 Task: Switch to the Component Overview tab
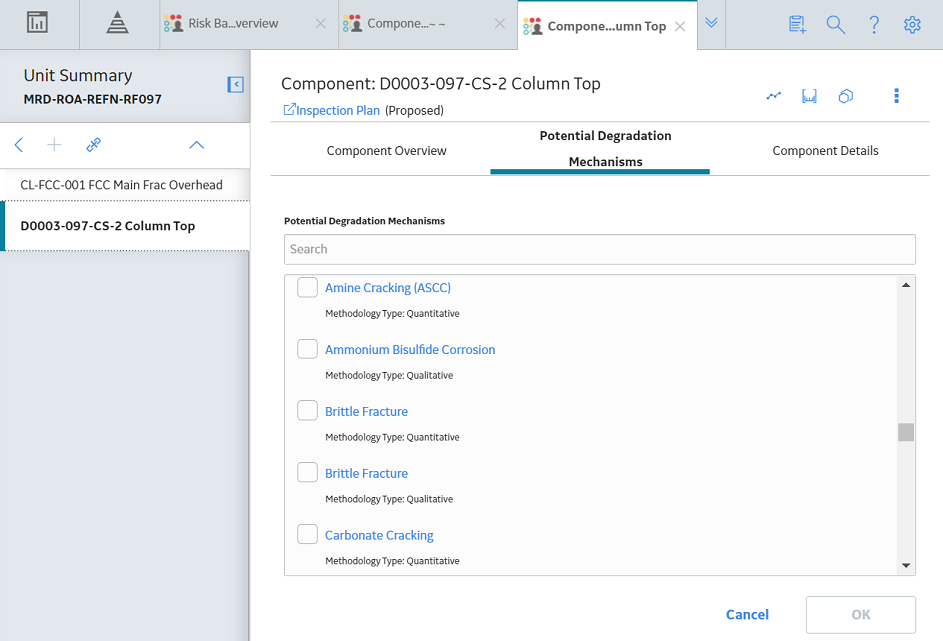[x=387, y=150]
